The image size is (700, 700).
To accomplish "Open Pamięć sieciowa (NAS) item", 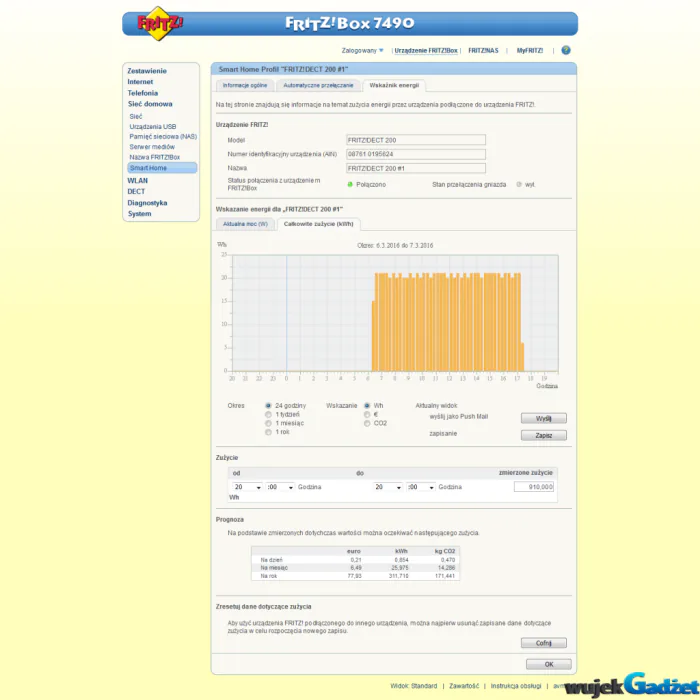I will coord(163,137).
